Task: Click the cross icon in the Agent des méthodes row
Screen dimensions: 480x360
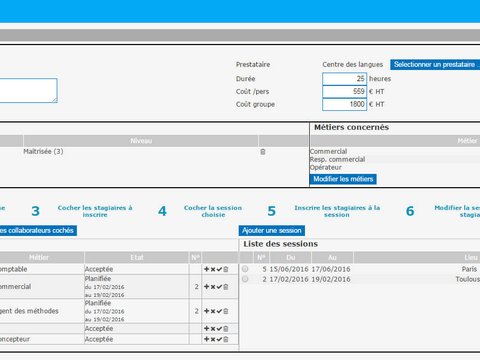Action: tap(213, 311)
